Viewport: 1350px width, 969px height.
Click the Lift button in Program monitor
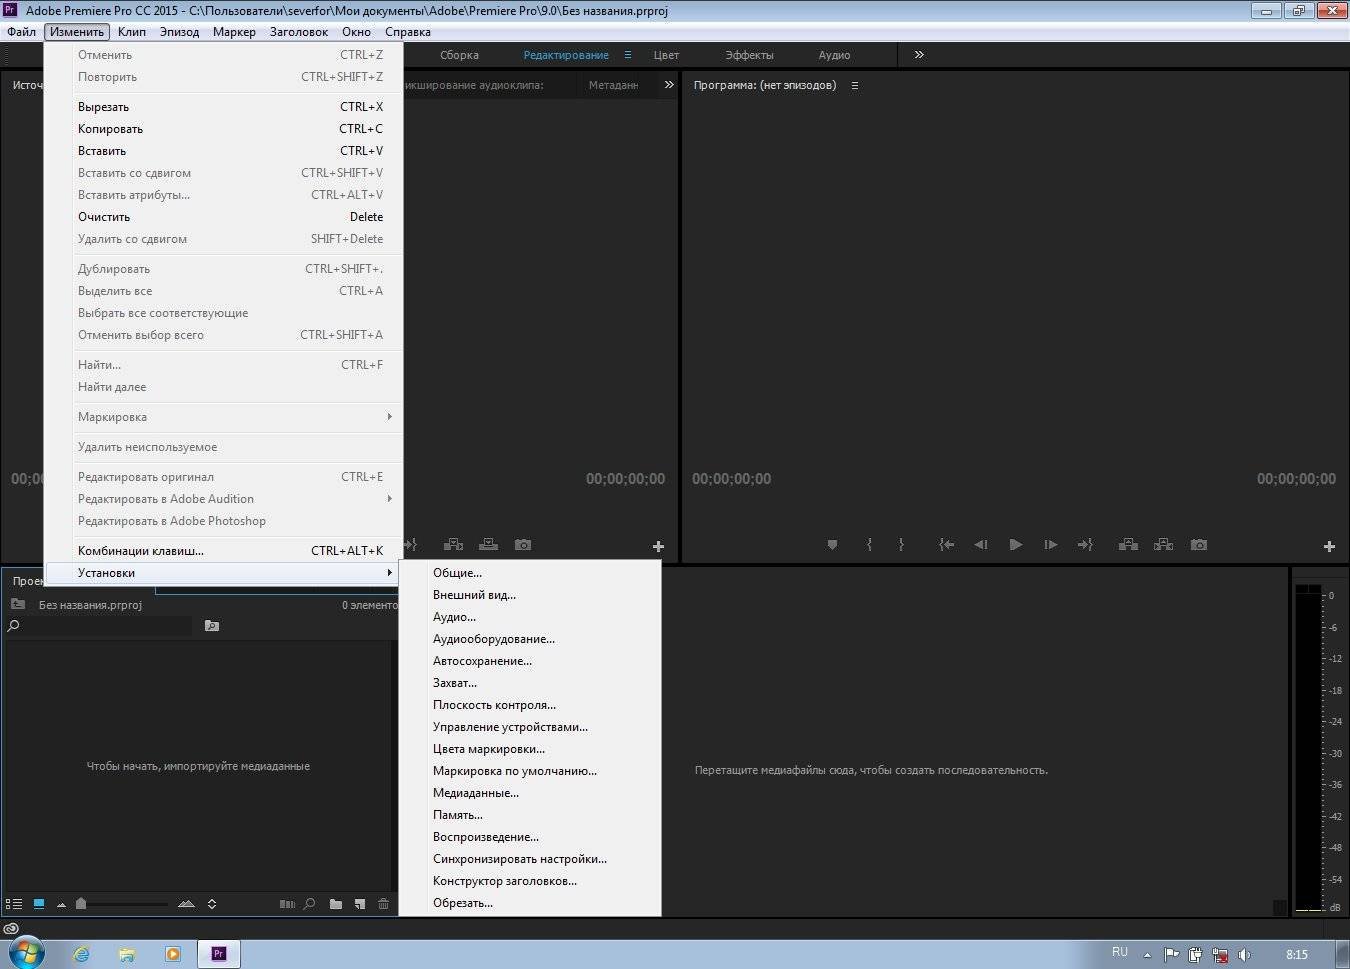coord(1128,545)
